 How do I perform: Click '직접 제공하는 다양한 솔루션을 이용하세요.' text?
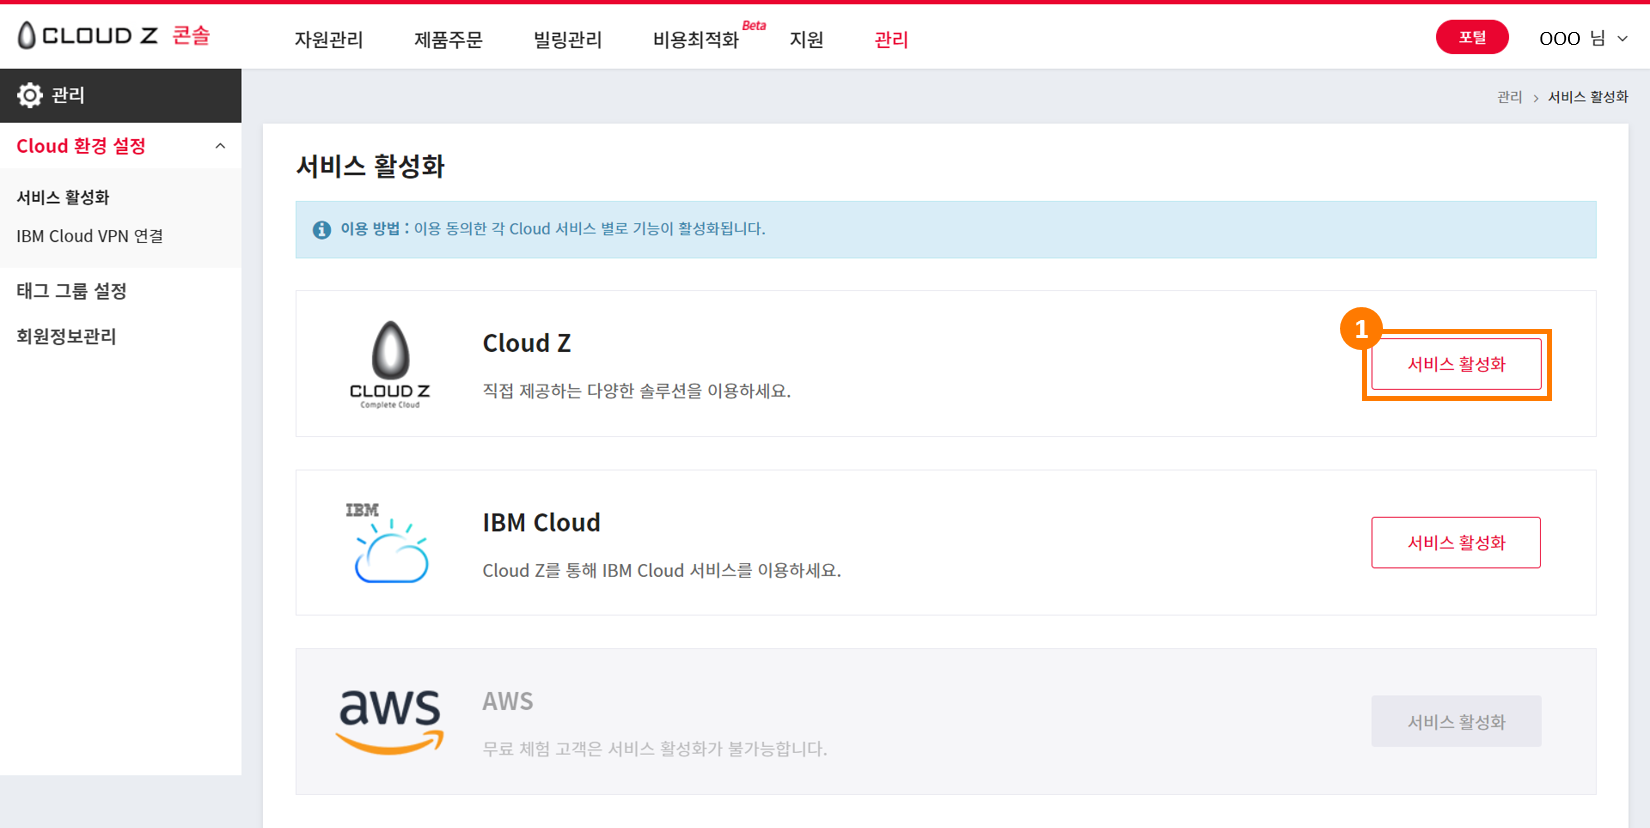637,391
